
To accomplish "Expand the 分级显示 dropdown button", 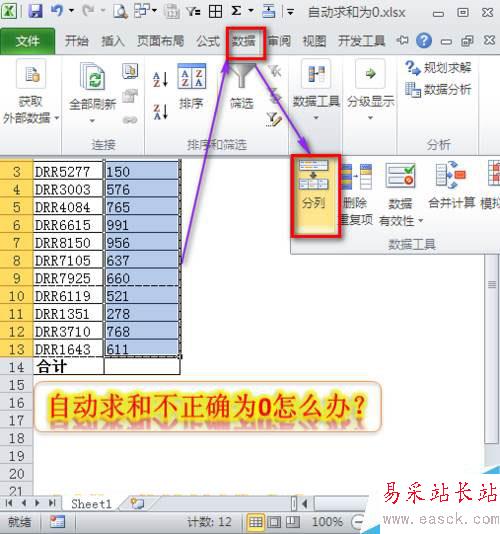I will click(x=371, y=90).
